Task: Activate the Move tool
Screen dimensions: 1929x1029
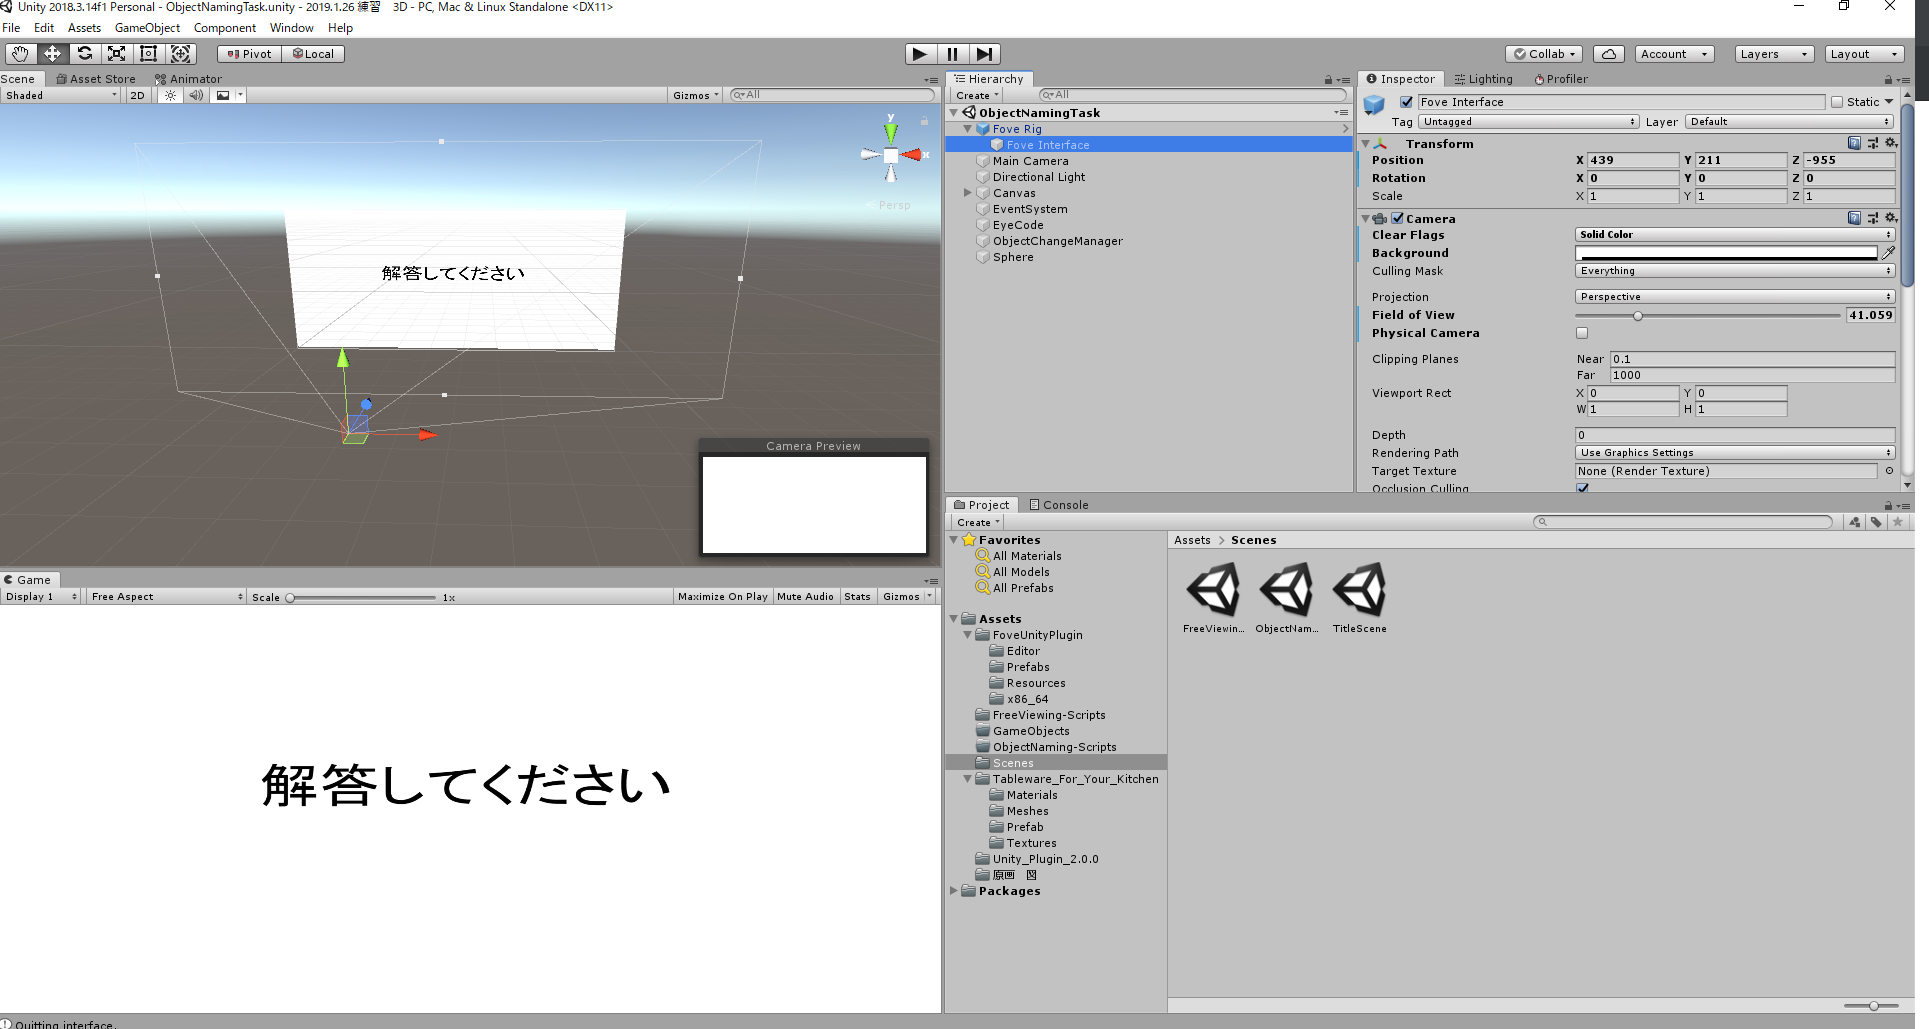Action: pos(52,53)
